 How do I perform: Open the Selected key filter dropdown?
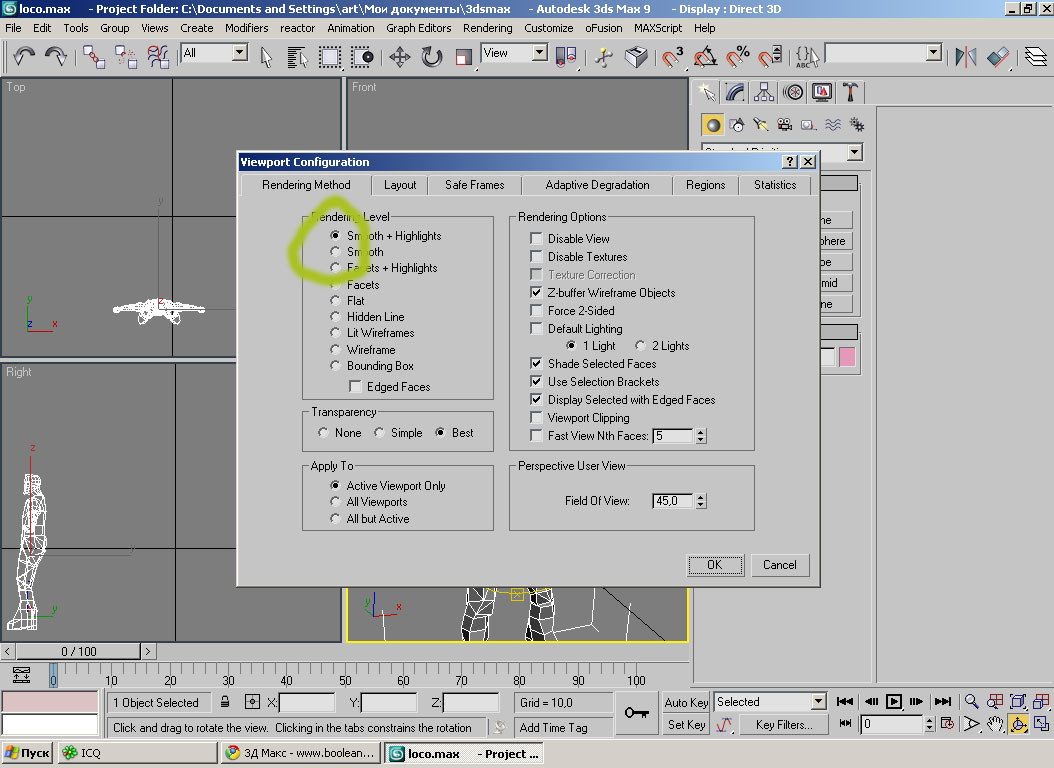point(818,702)
